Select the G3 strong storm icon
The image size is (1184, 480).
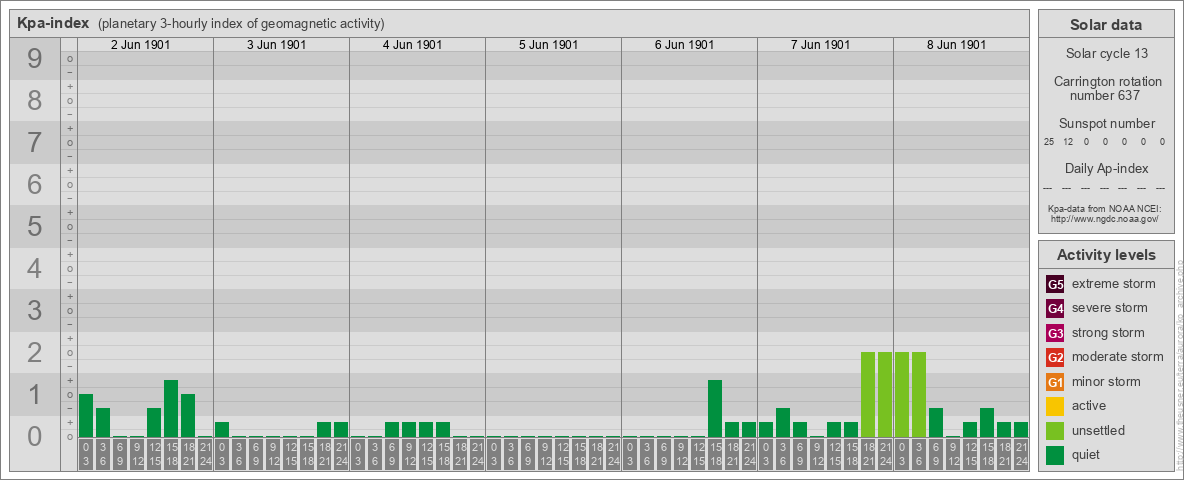pyautogui.click(x=1055, y=333)
